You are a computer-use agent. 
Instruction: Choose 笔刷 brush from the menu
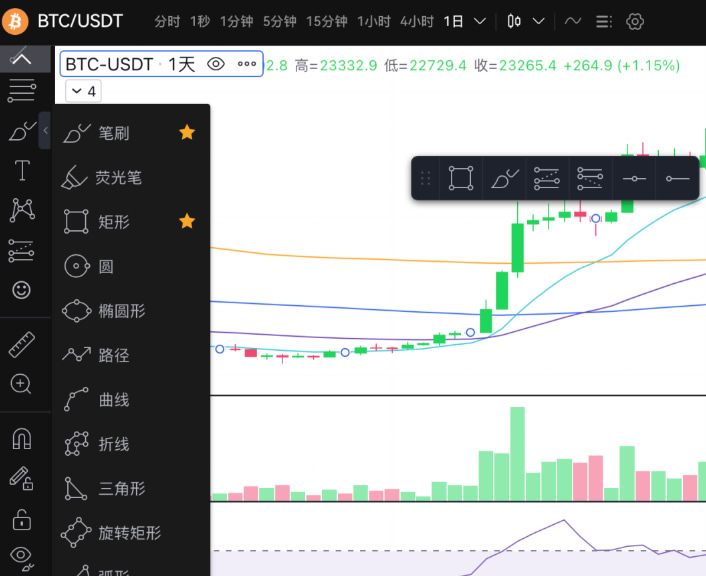(131, 133)
